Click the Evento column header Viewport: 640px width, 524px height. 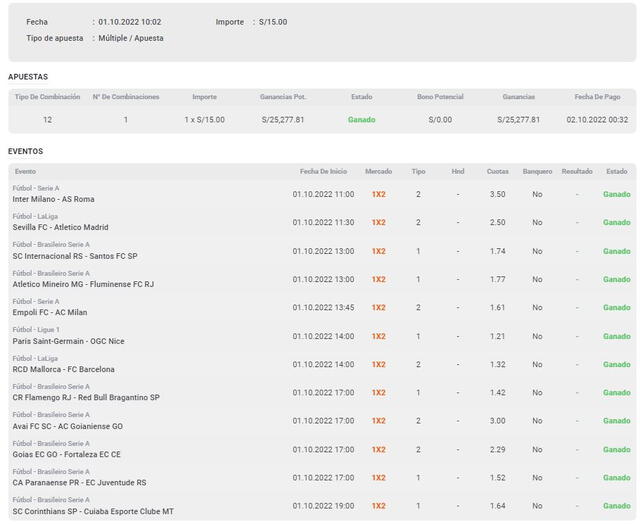[x=25, y=171]
